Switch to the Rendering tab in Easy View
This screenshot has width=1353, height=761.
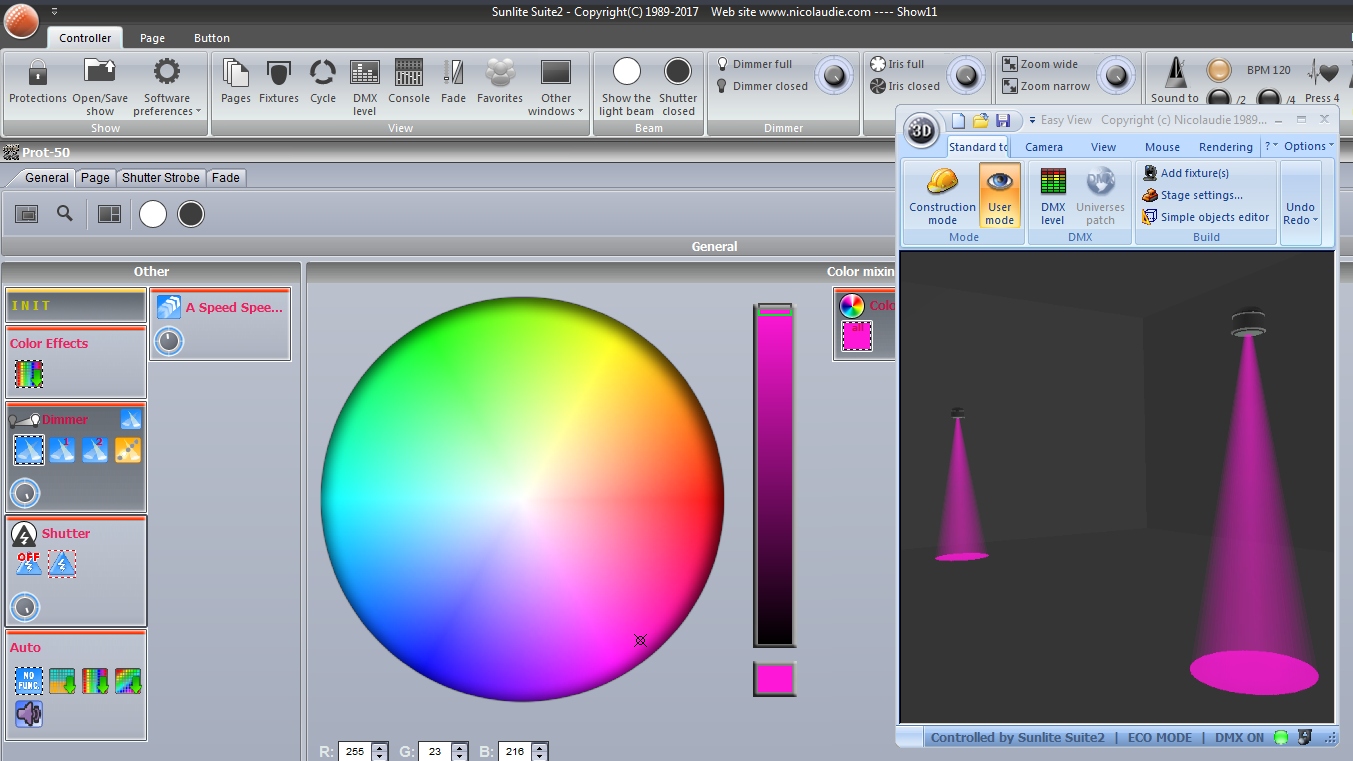1226,147
